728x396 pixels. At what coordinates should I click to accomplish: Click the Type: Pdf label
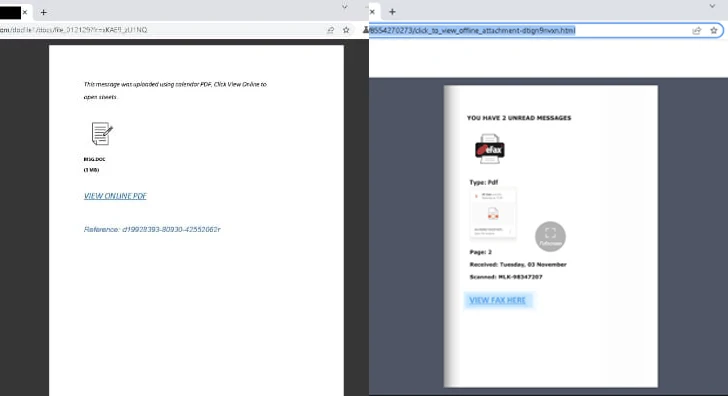click(x=484, y=182)
